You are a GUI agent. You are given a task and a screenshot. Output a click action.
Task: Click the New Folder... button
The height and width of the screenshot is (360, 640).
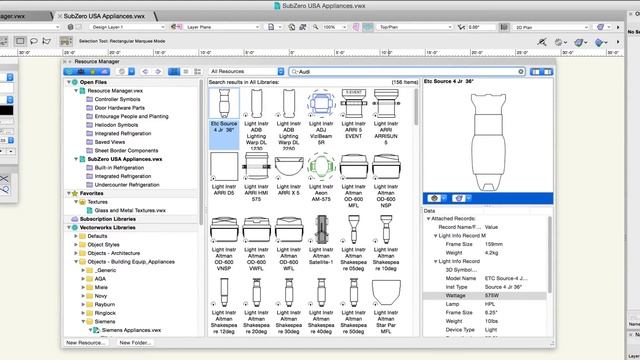pyautogui.click(x=135, y=343)
